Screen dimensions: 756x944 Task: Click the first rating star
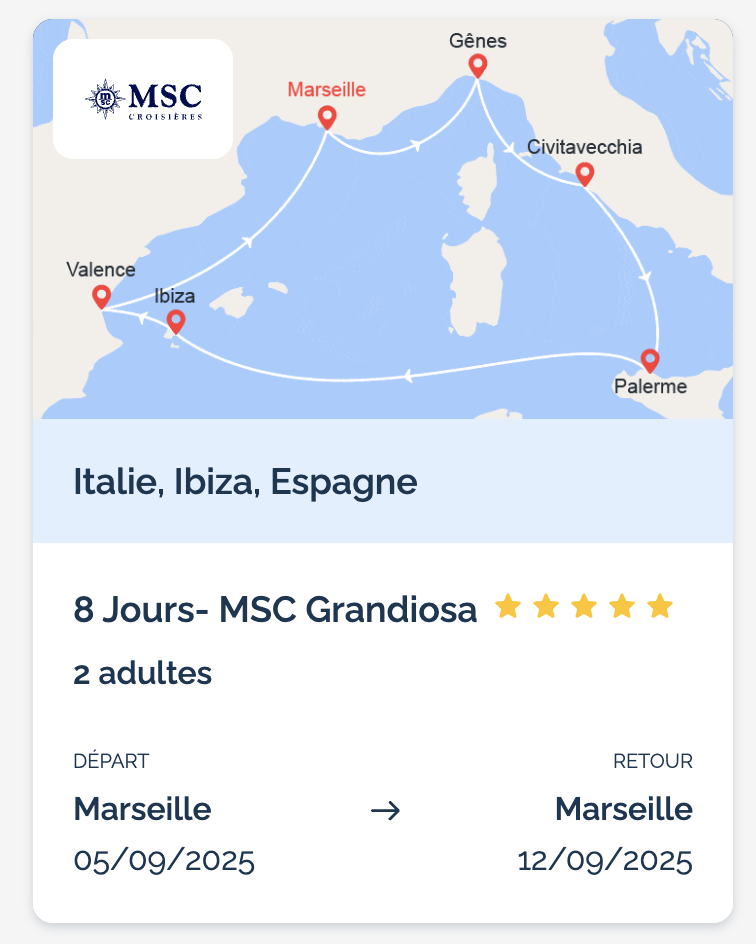coord(508,606)
